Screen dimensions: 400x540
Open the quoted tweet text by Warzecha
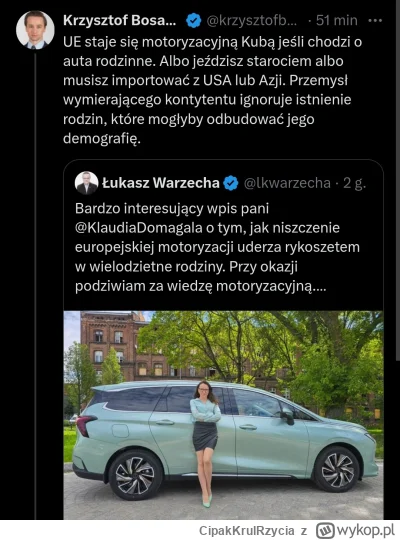[217, 247]
